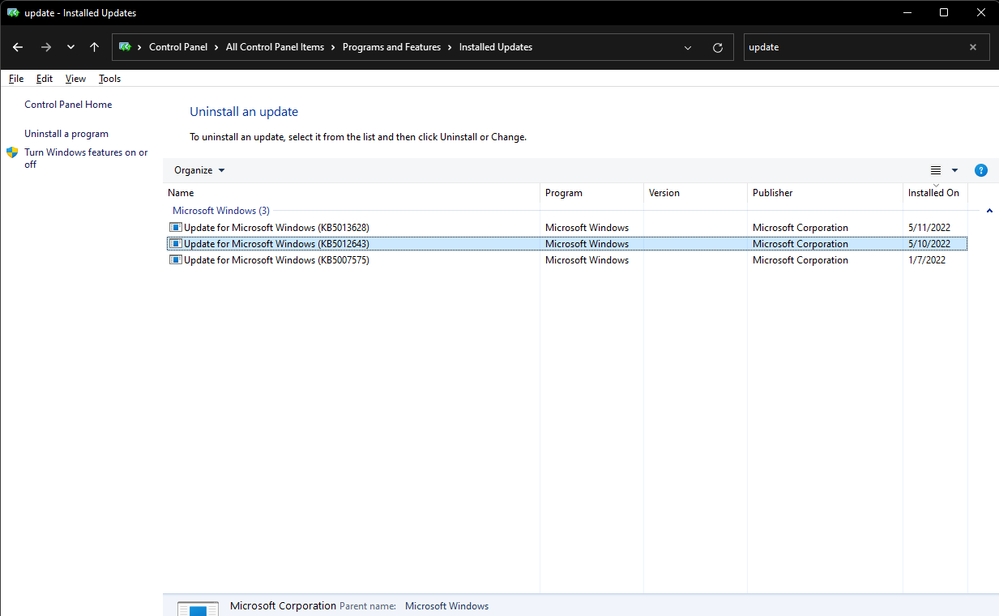999x616 pixels.
Task: Maximize the Installed Updates window
Action: tap(944, 13)
